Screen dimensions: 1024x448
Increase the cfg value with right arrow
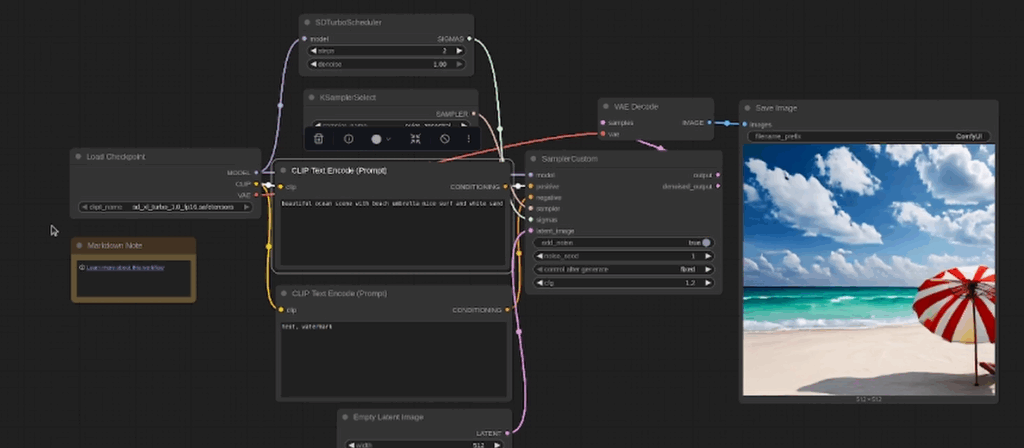point(708,283)
